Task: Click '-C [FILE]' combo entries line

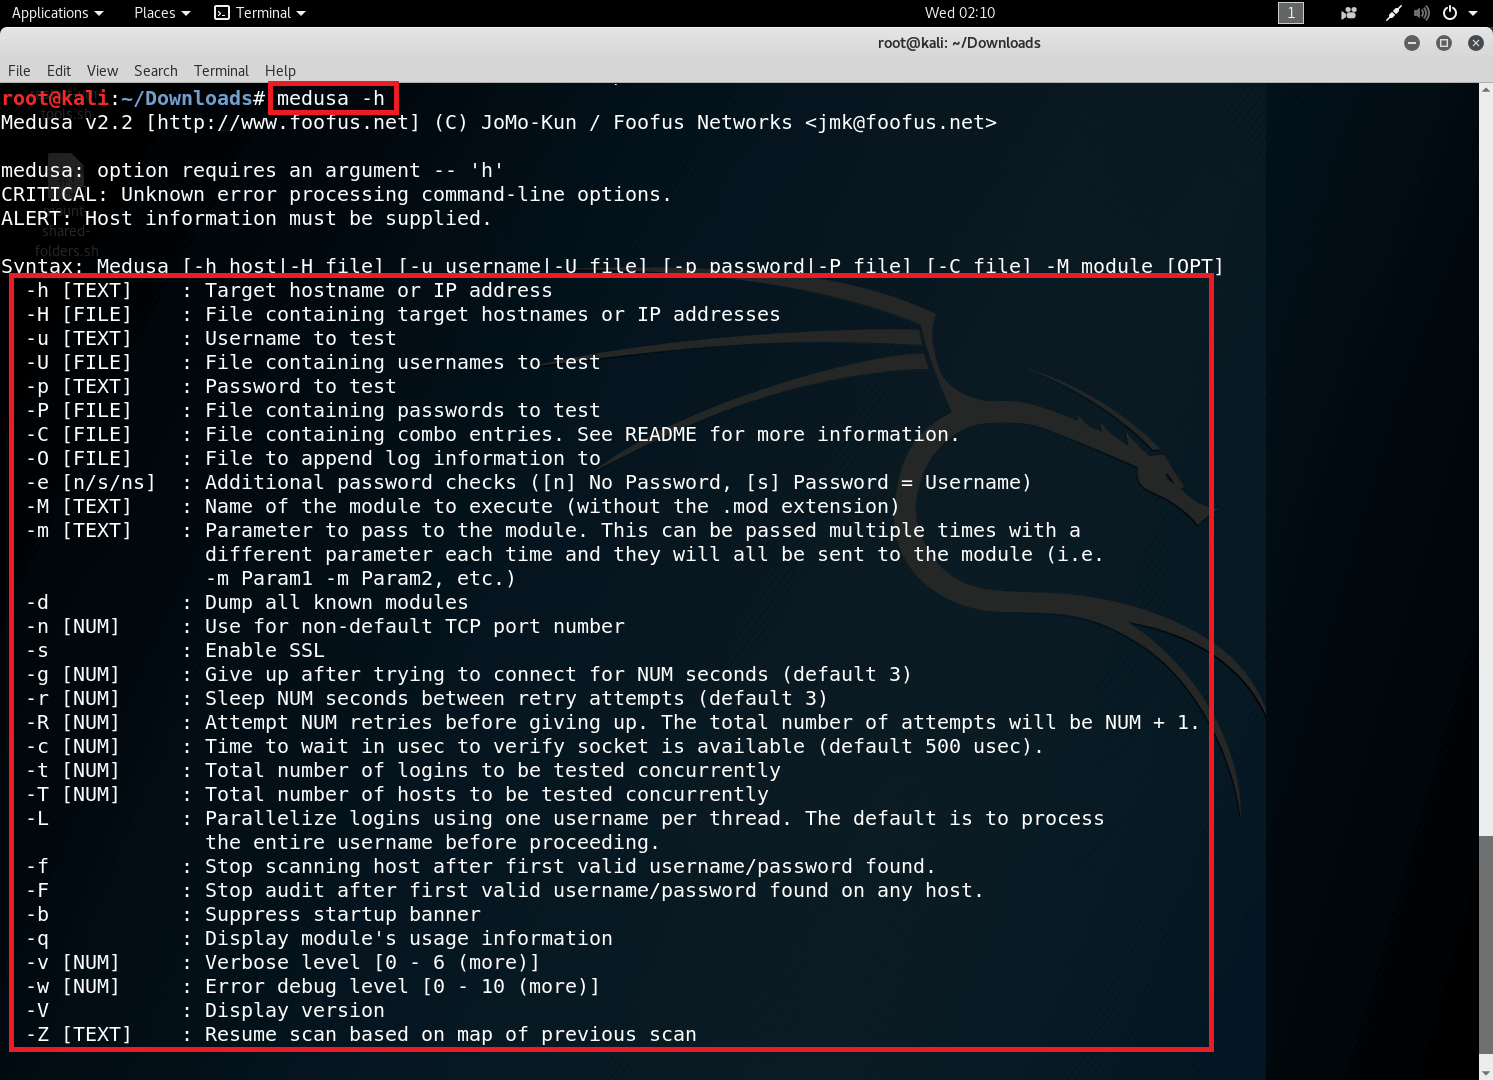Action: click(493, 434)
